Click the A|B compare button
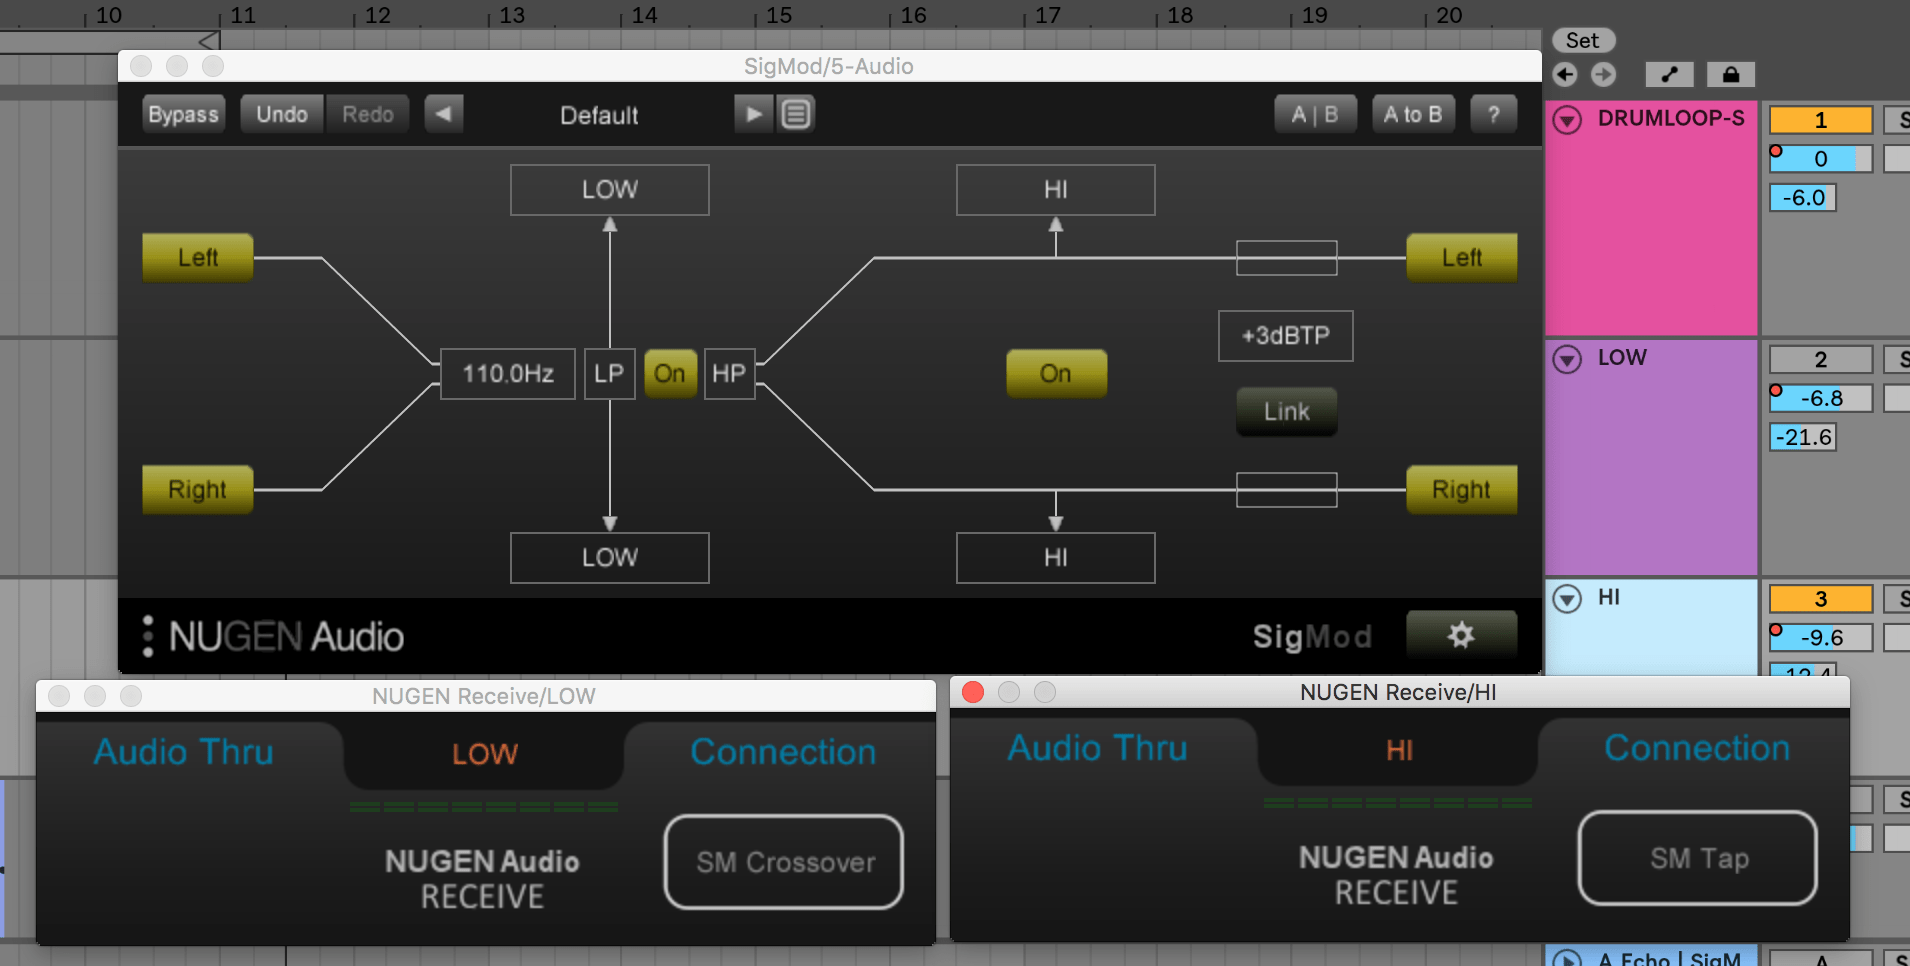 1315,114
